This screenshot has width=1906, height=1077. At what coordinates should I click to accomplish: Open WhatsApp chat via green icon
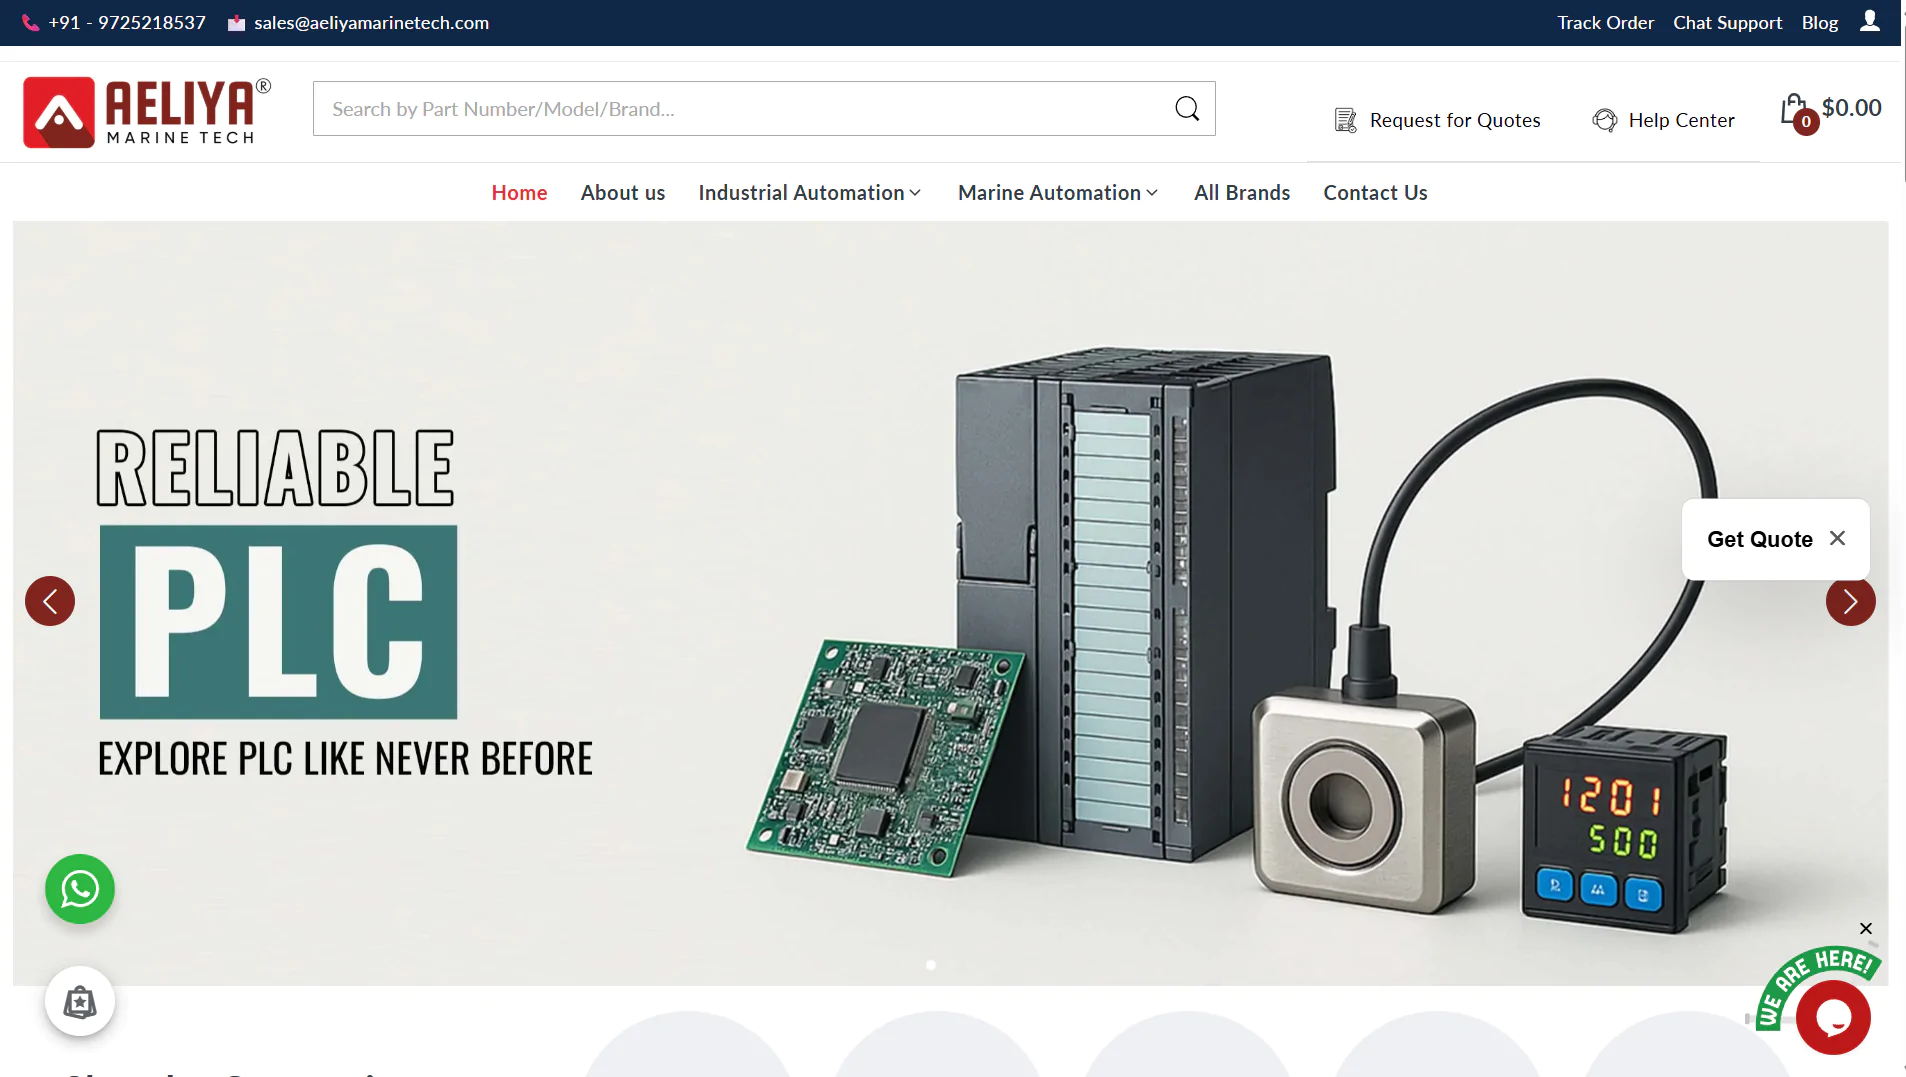[x=80, y=888]
